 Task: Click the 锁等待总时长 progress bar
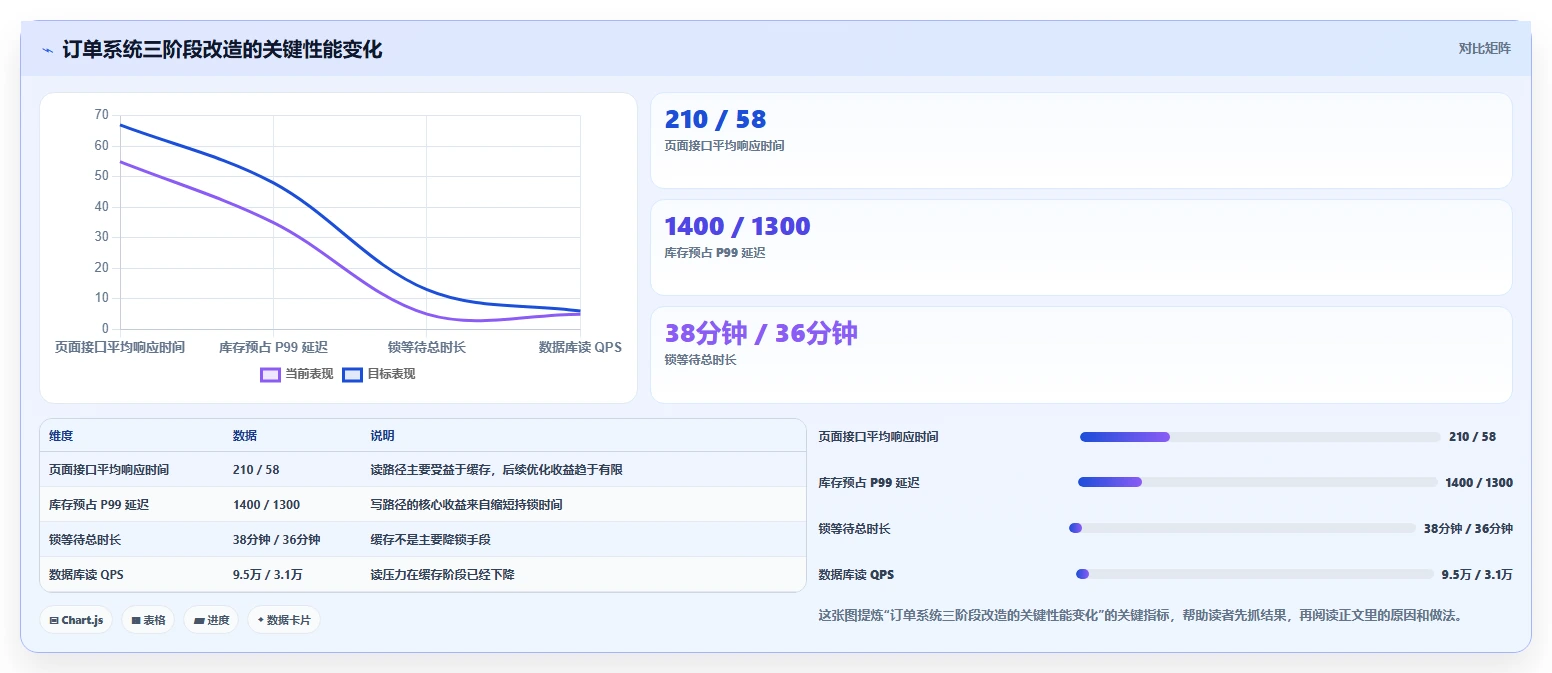(1243, 528)
